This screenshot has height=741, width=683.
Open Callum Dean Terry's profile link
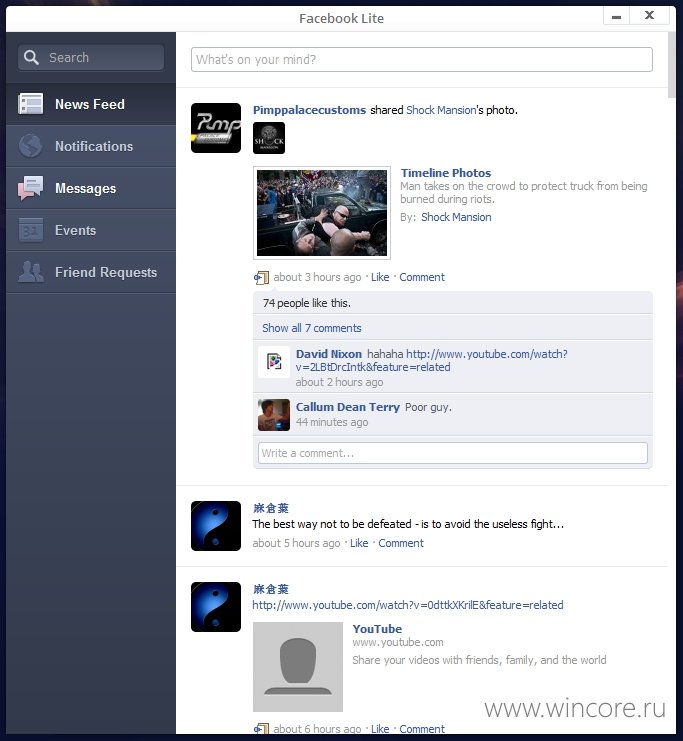click(347, 407)
